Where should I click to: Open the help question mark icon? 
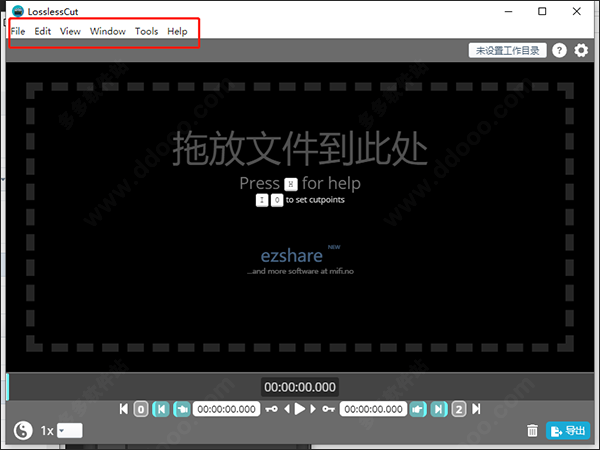click(559, 51)
